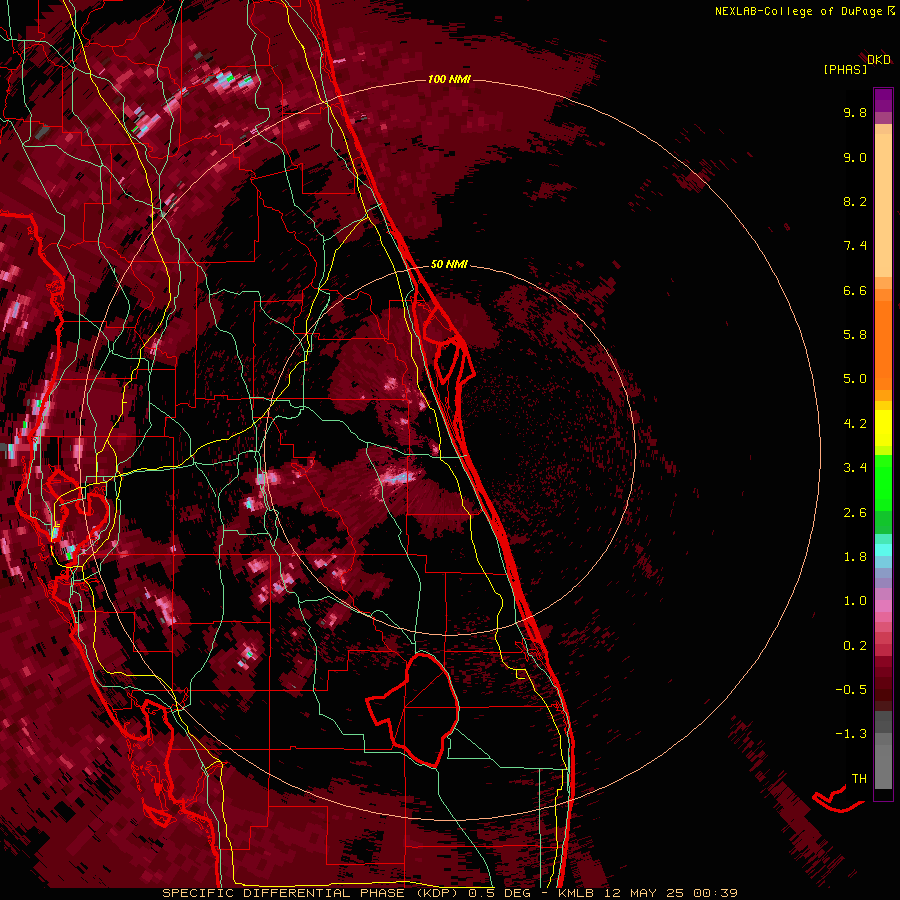Image resolution: width=900 pixels, height=900 pixels.
Task: Click the 2.6 color scale value
Action: [855, 513]
